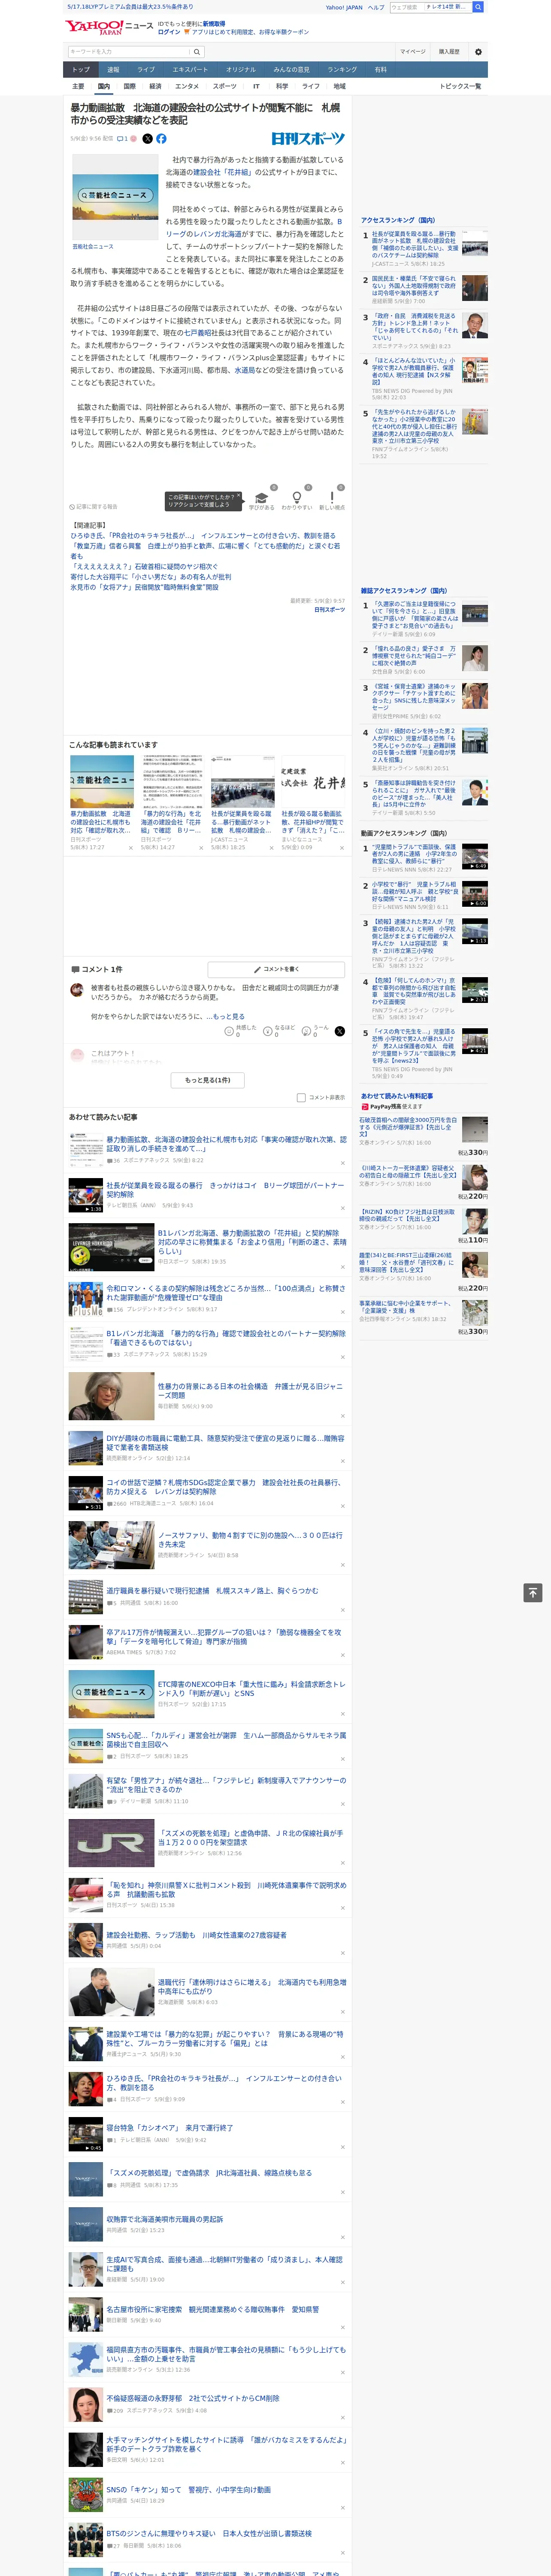The width and height of the screenshot is (551, 2576).
Task: Open the 国内 category
Action: (104, 86)
